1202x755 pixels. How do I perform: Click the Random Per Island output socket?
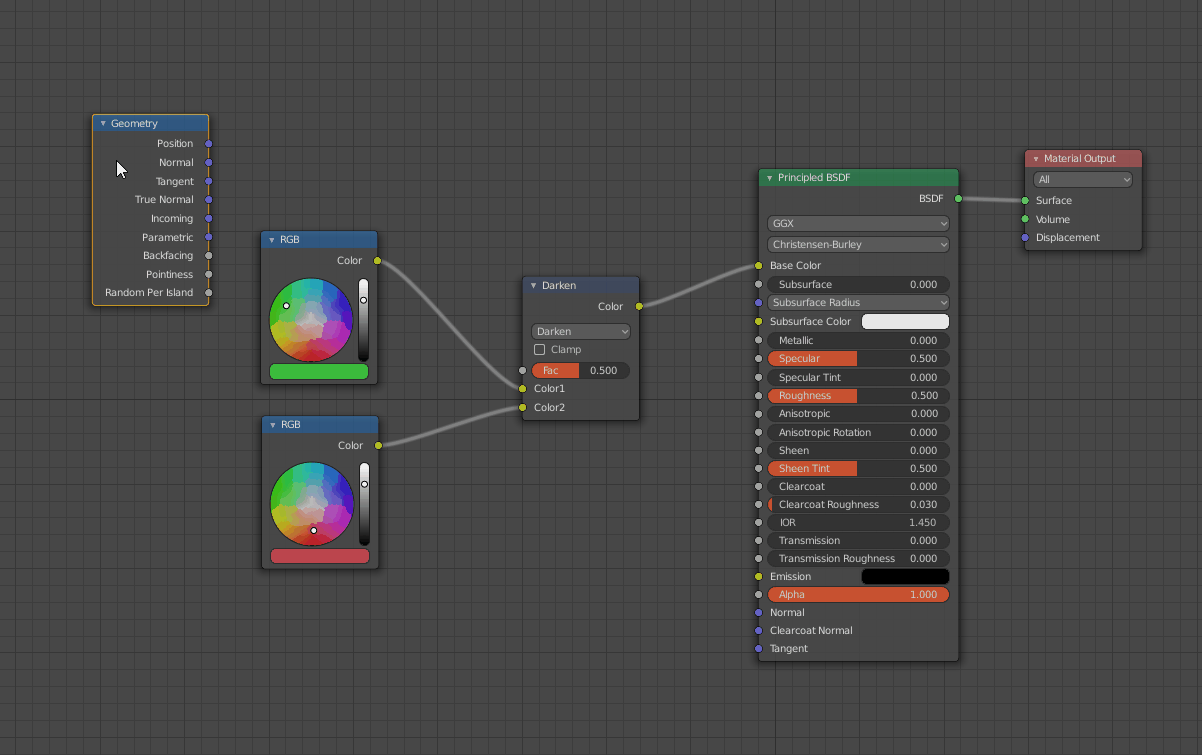pyautogui.click(x=208, y=293)
